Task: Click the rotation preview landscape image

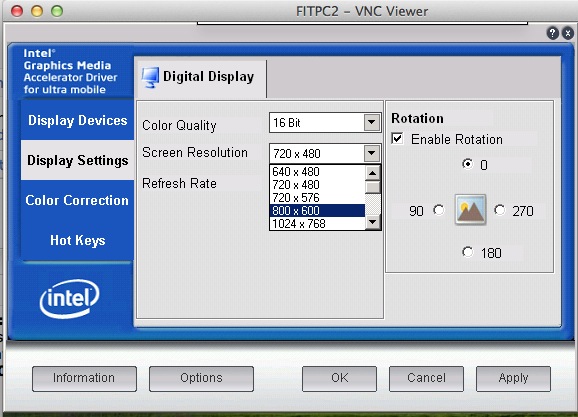Action: click(x=470, y=209)
